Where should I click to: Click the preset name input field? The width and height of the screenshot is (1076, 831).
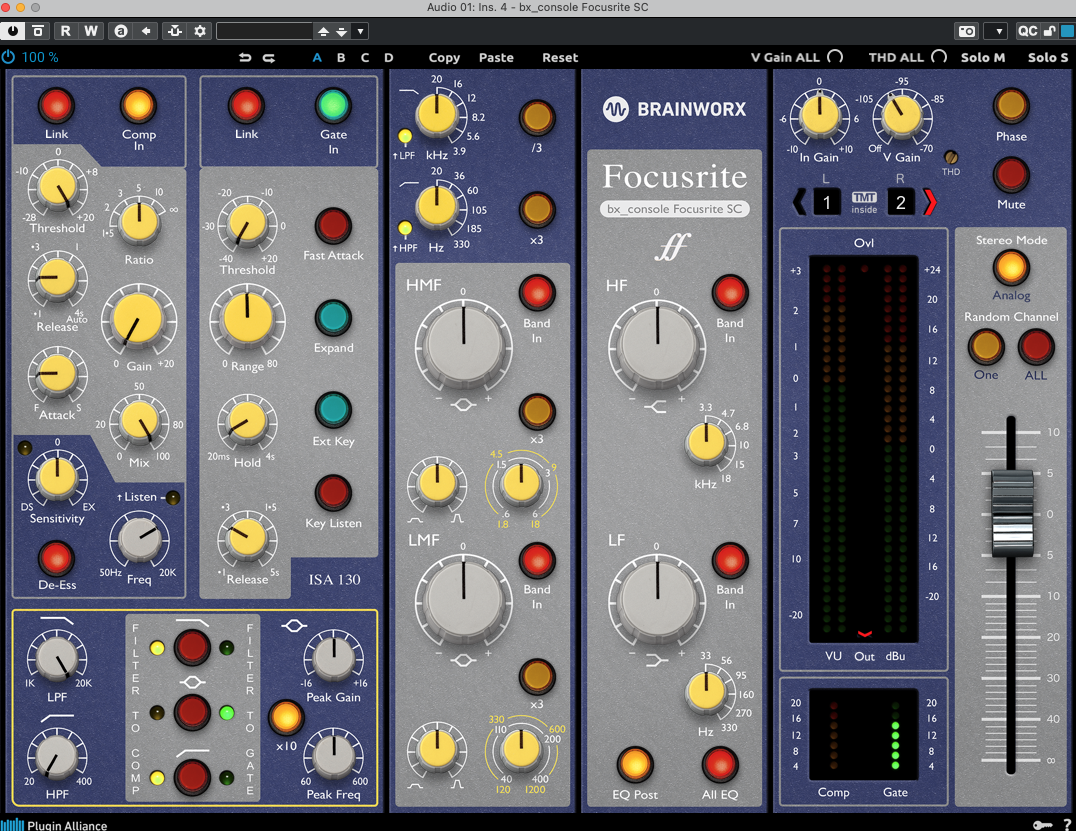coord(264,31)
